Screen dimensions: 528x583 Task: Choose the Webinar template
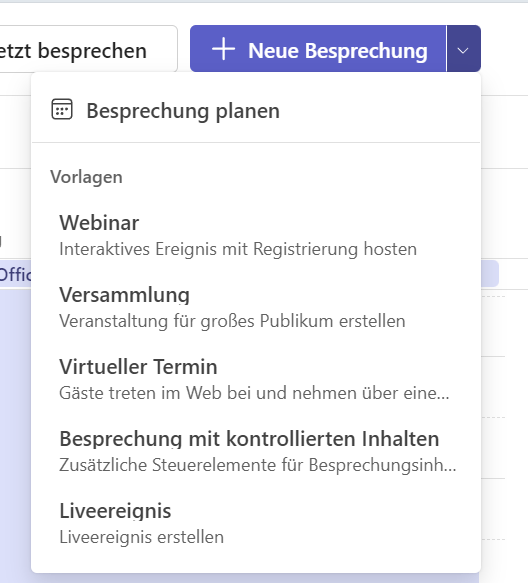(256, 235)
